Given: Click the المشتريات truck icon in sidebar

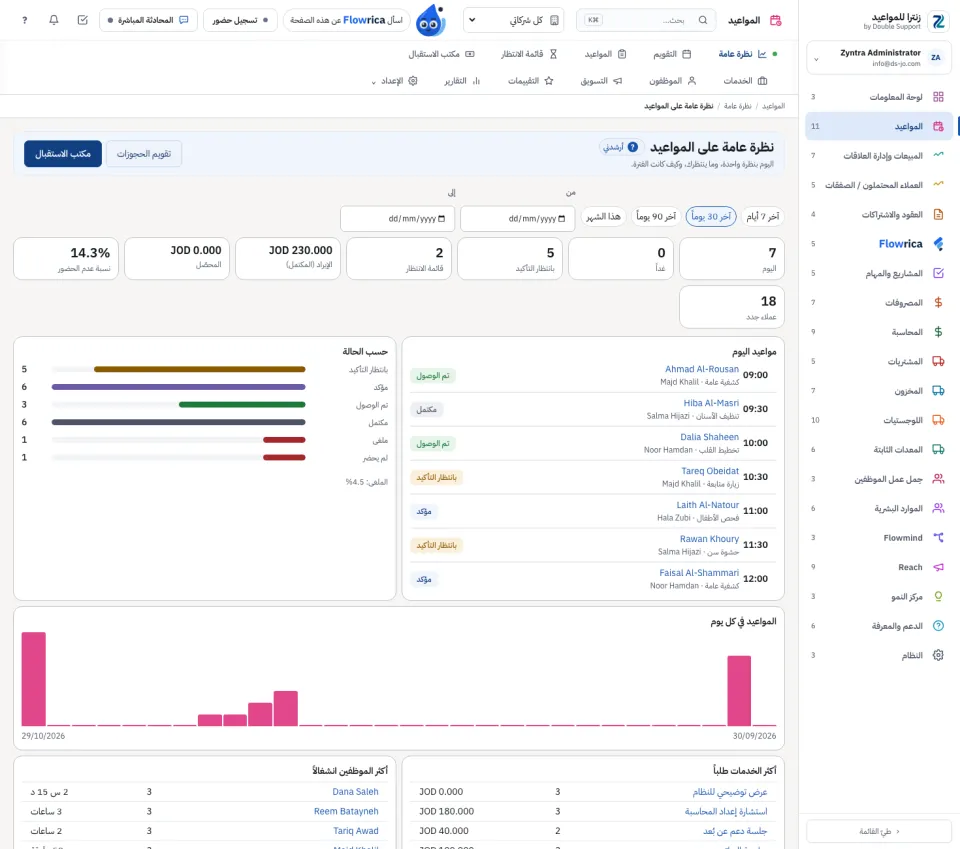Looking at the screenshot, I should pyautogui.click(x=938, y=361).
